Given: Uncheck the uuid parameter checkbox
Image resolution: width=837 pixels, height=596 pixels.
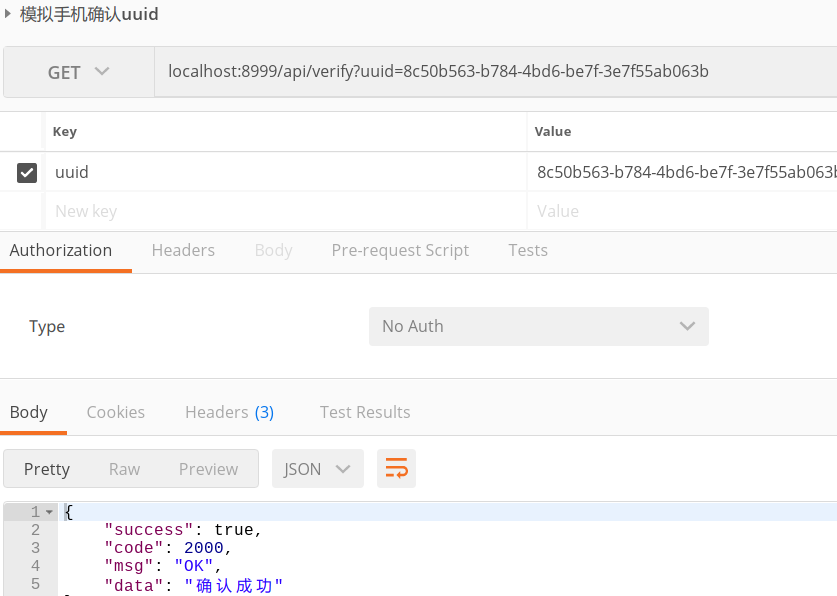Looking at the screenshot, I should (26, 172).
